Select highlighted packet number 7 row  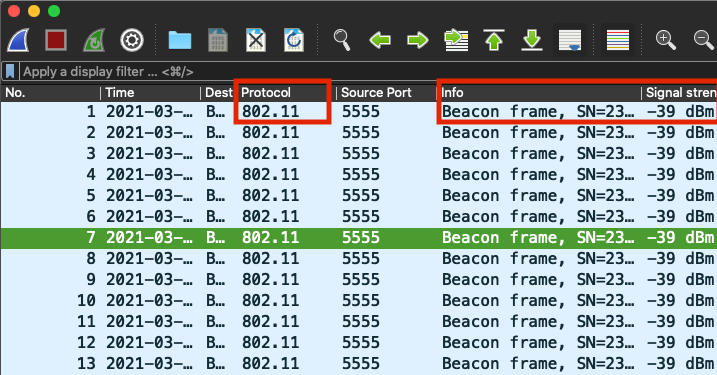click(358, 238)
